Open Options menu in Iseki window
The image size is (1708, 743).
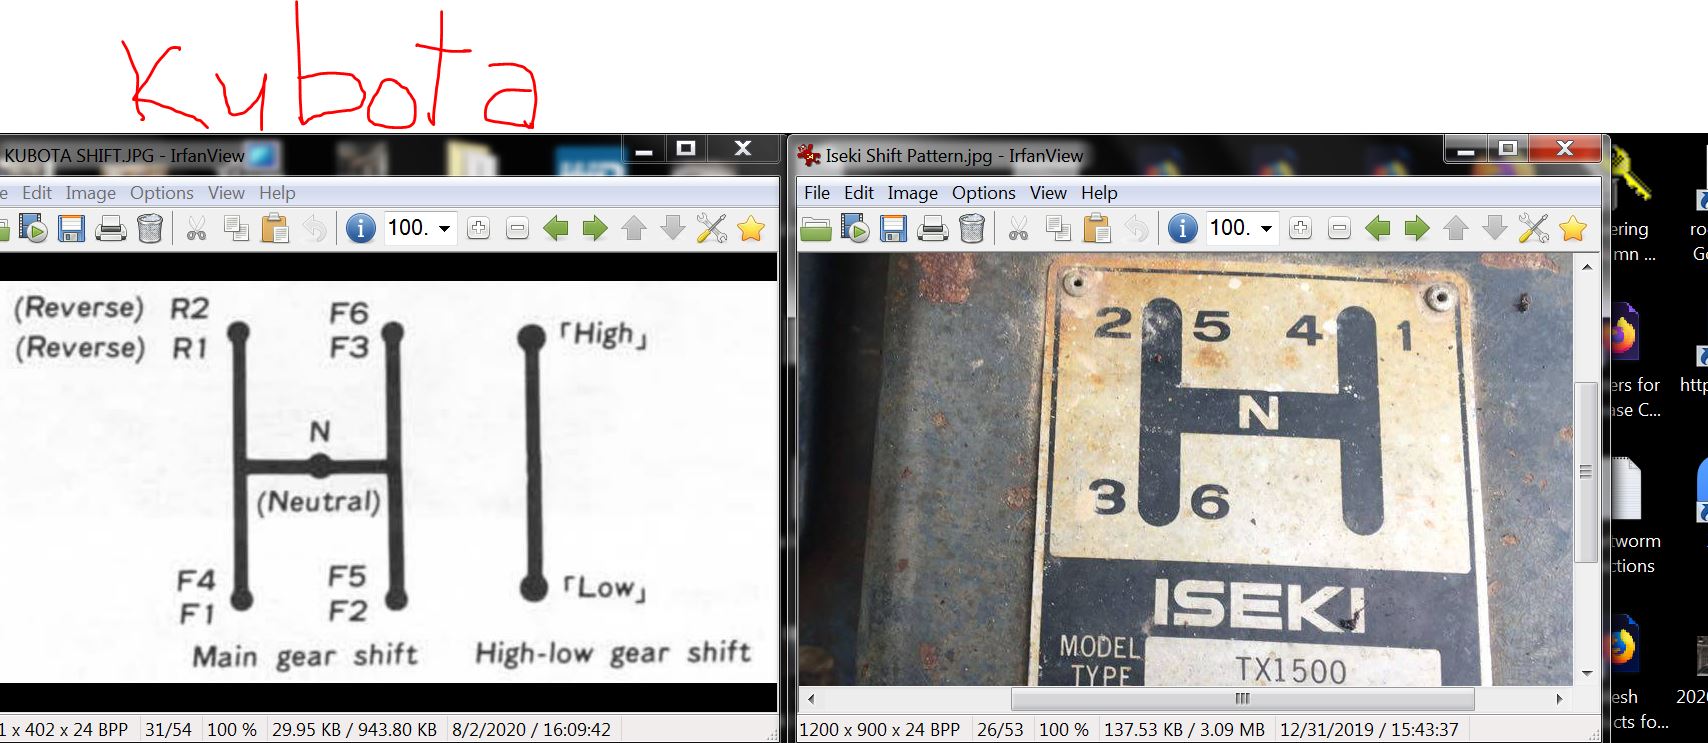(983, 193)
